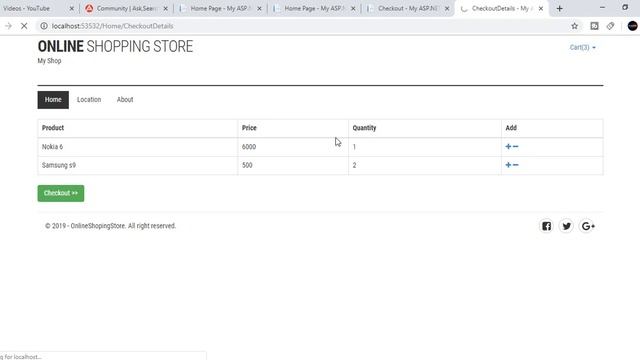Click the green Checkout button

tap(61, 193)
